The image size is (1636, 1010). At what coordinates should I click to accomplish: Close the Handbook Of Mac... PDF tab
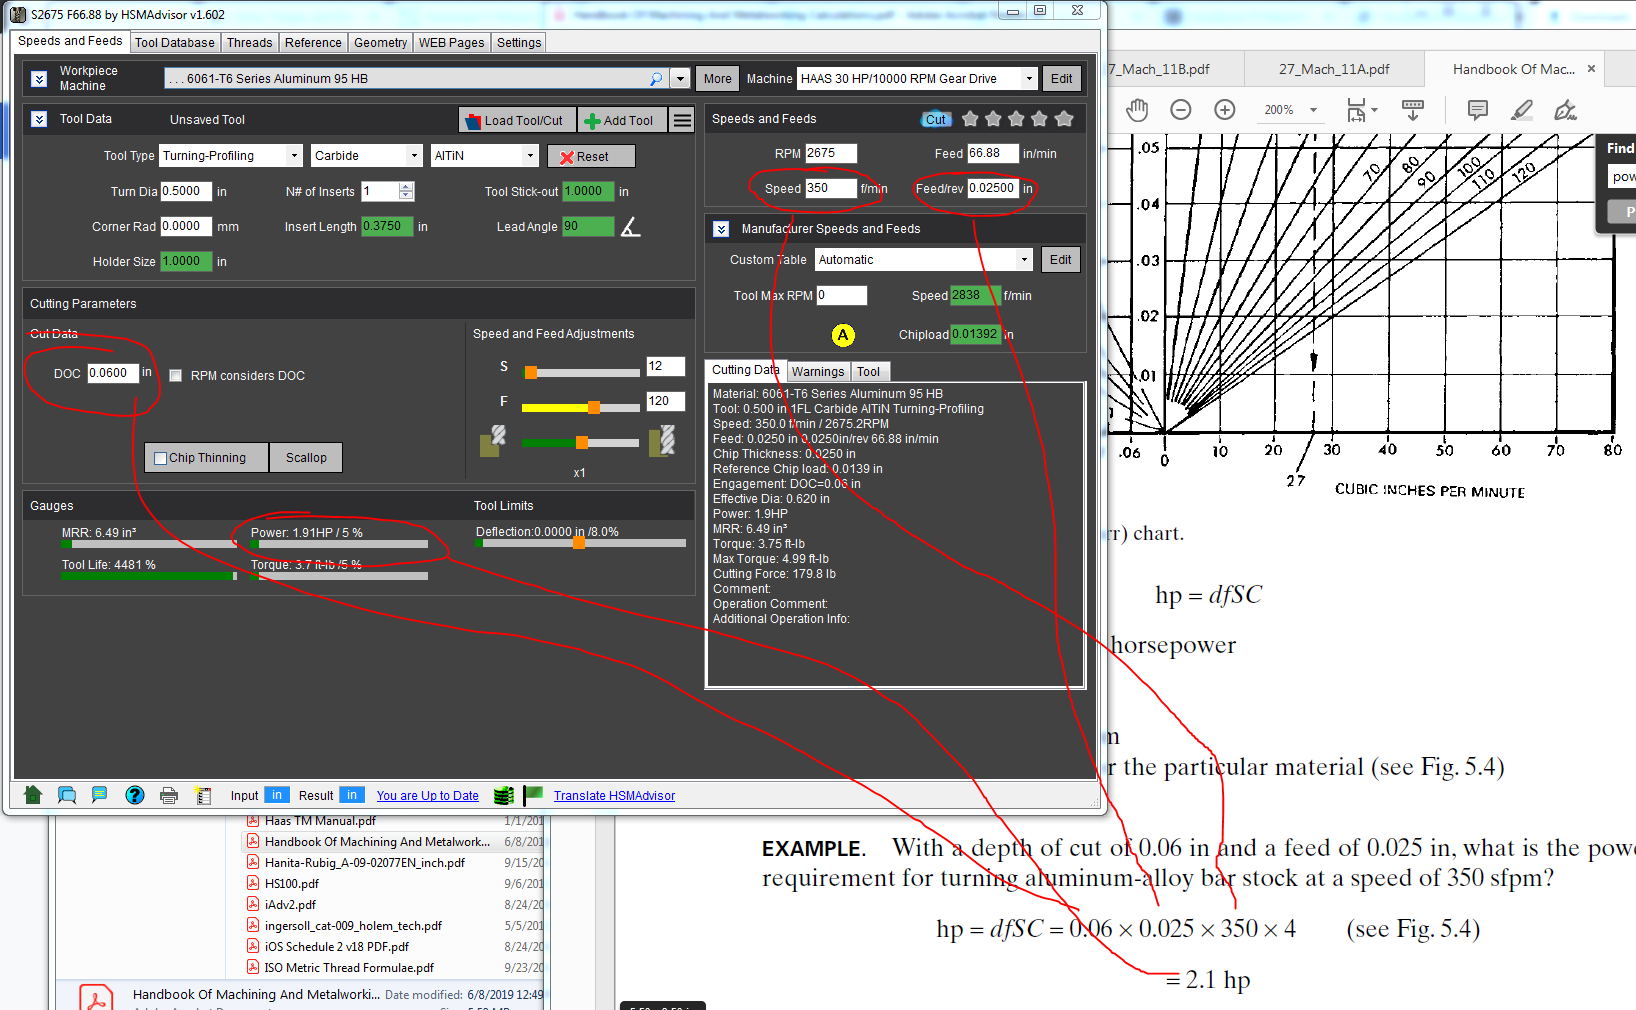pyautogui.click(x=1591, y=69)
